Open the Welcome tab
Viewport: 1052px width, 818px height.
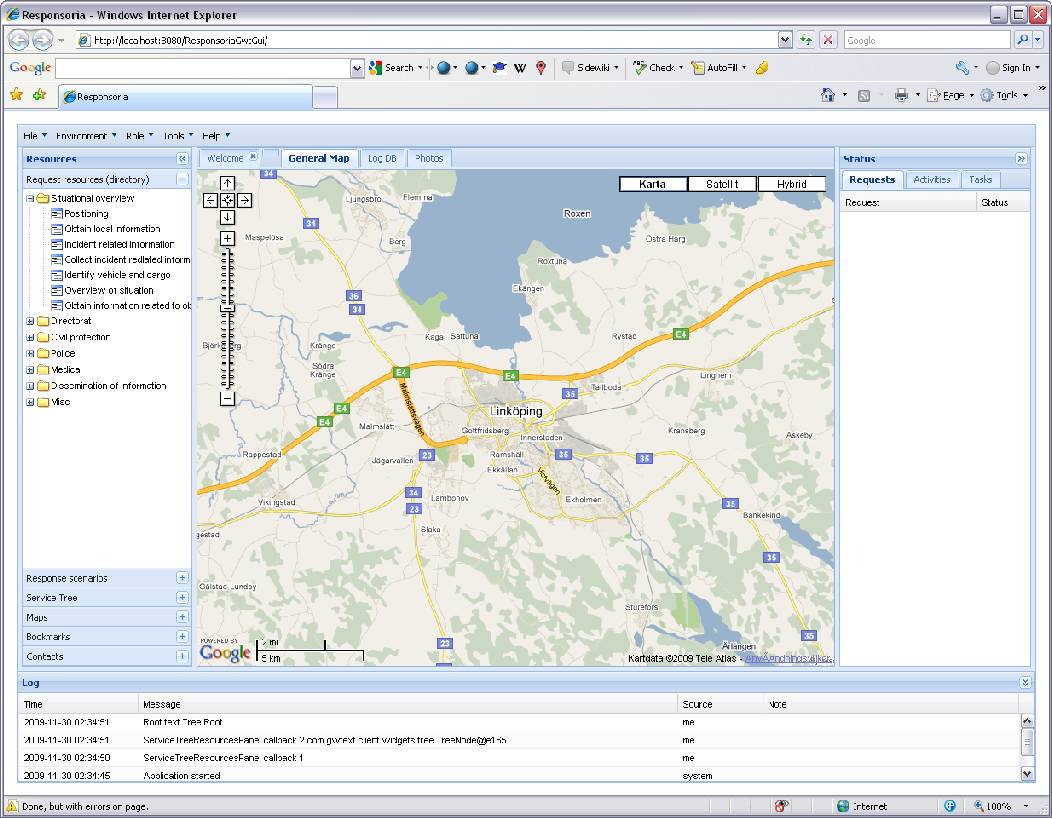[225, 158]
